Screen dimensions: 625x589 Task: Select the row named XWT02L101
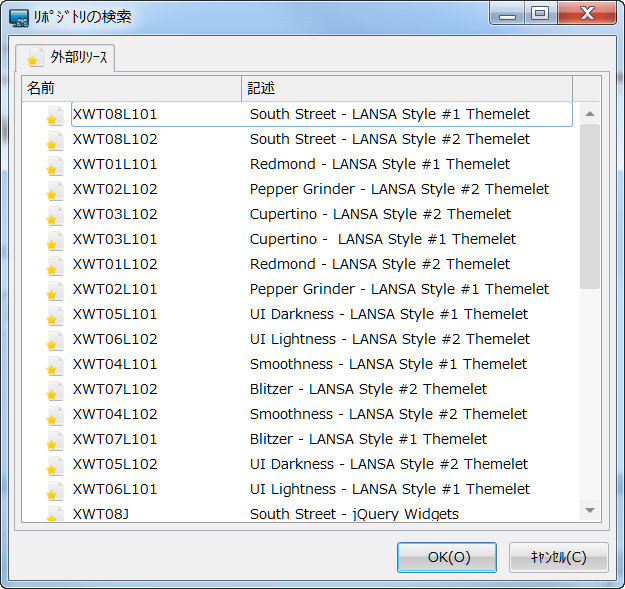(297, 289)
